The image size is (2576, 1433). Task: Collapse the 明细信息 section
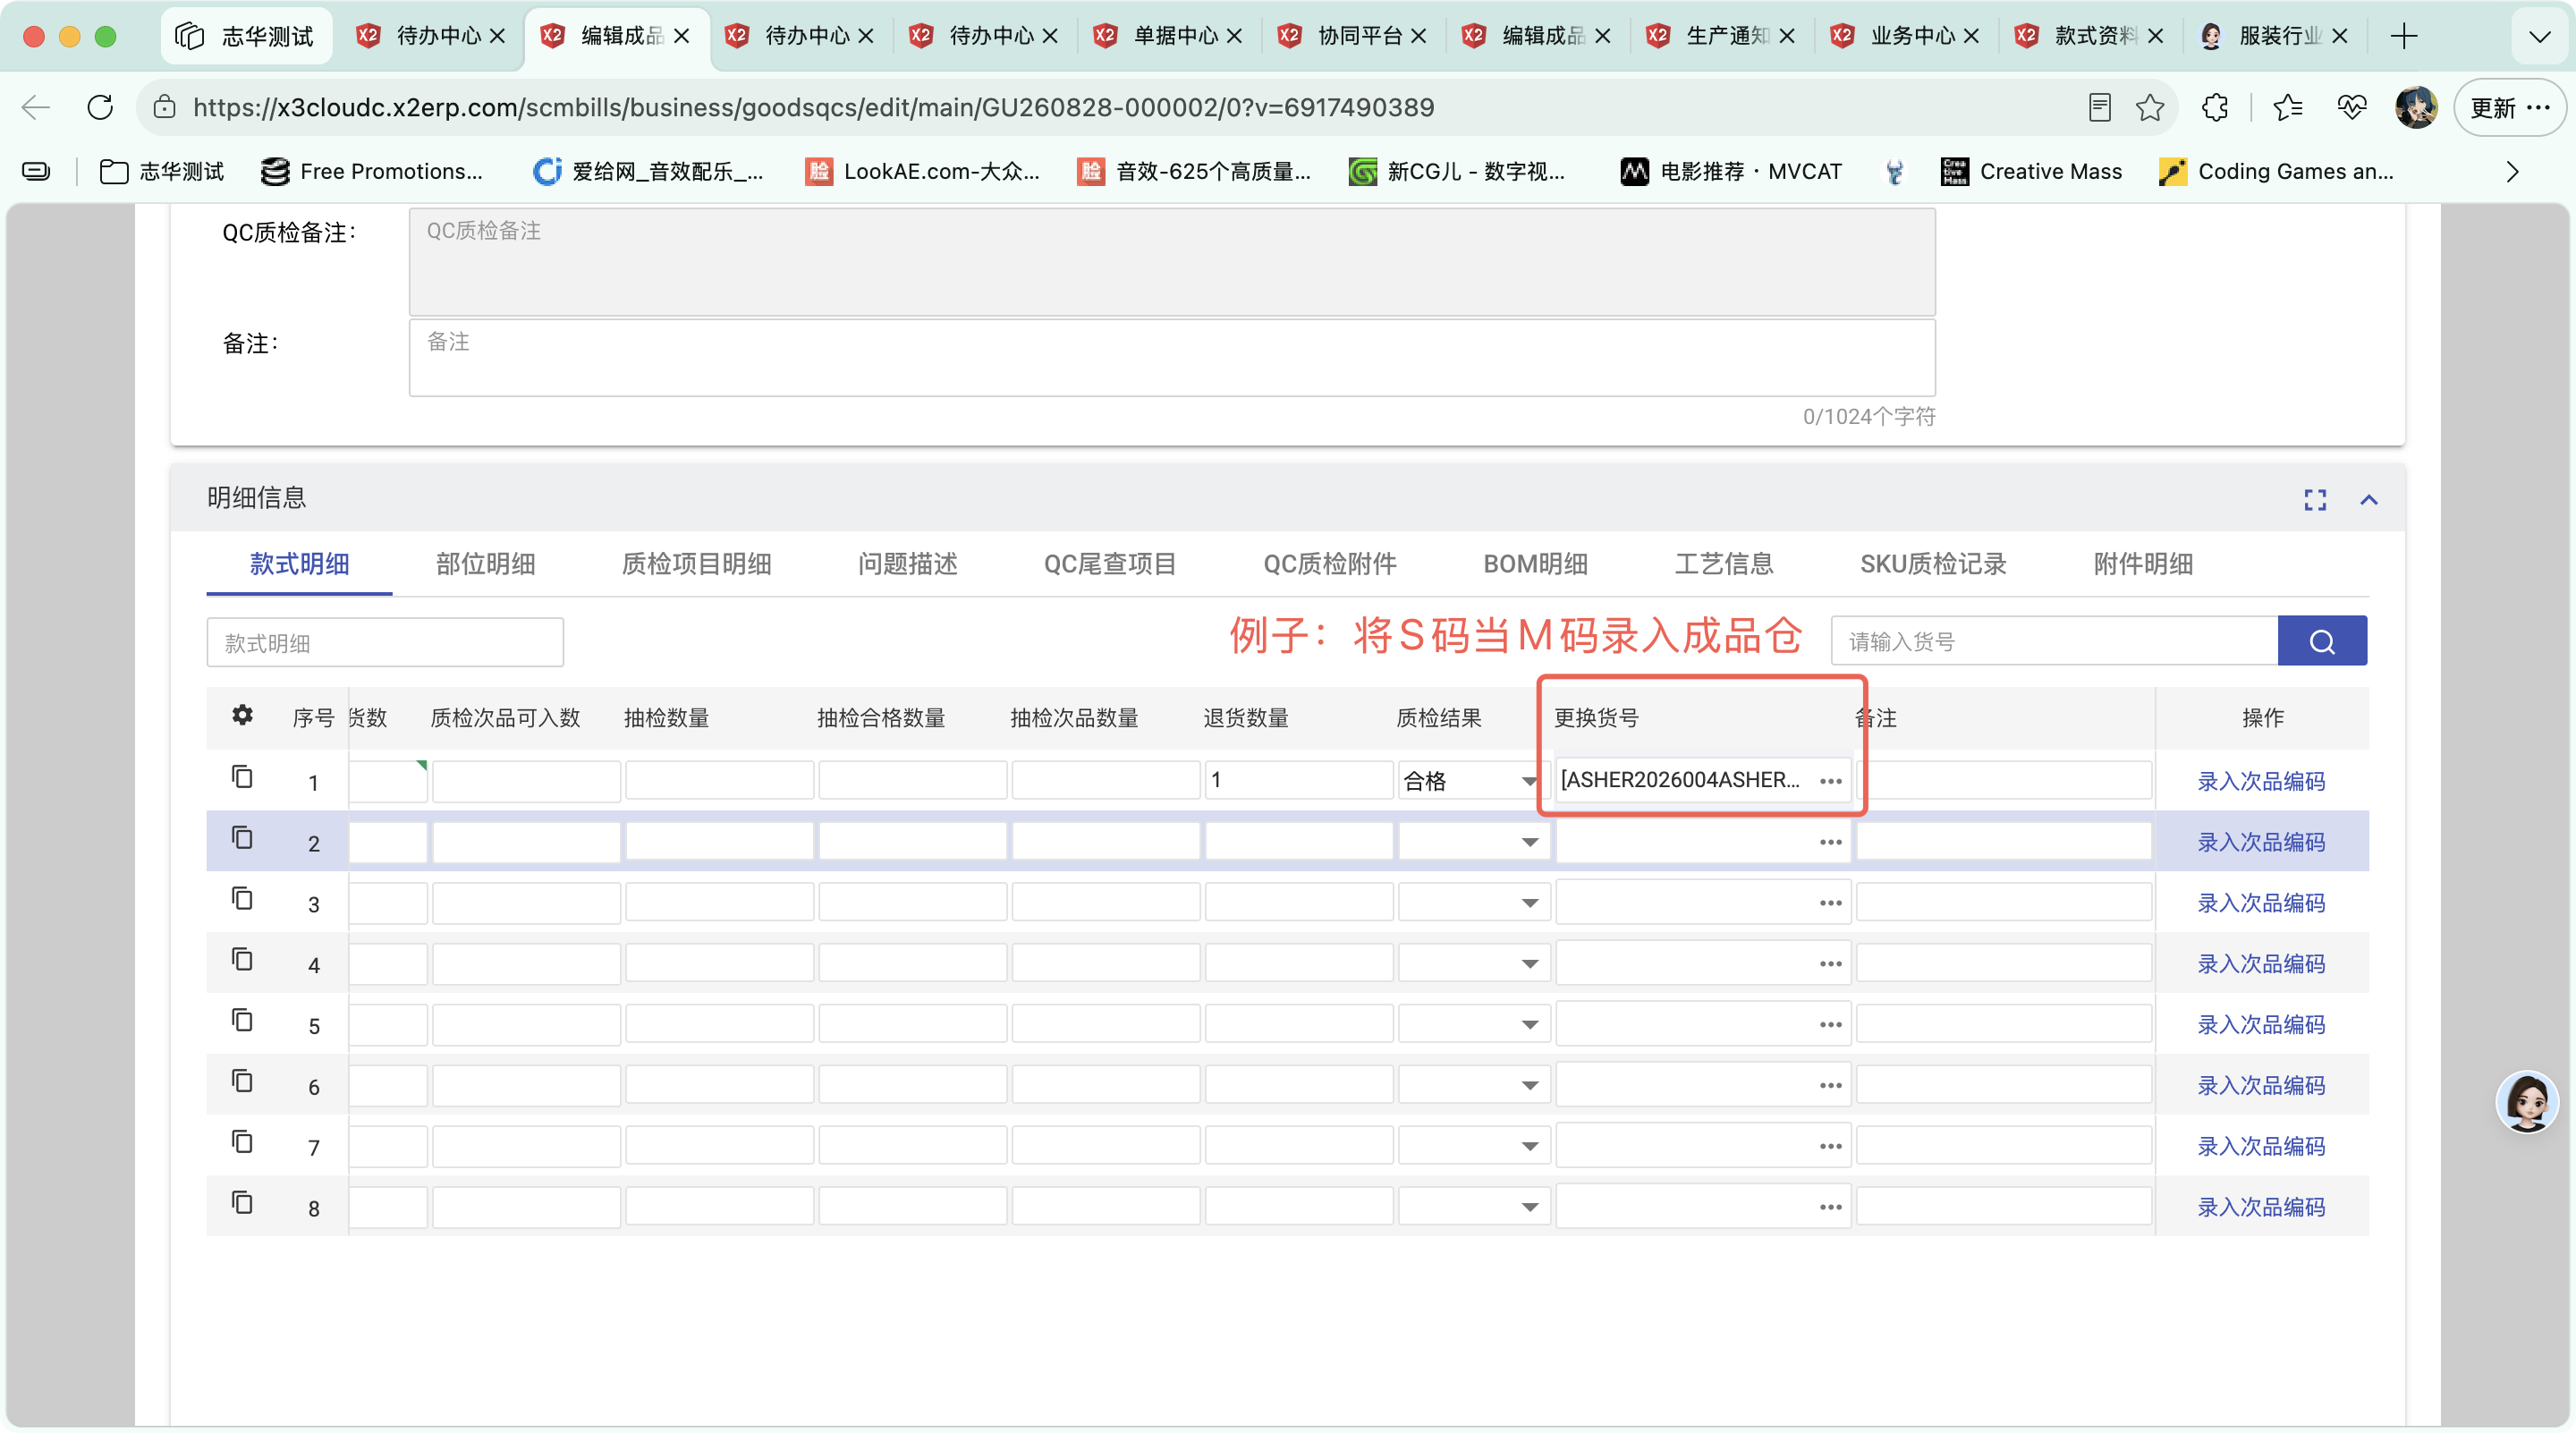coord(2369,500)
